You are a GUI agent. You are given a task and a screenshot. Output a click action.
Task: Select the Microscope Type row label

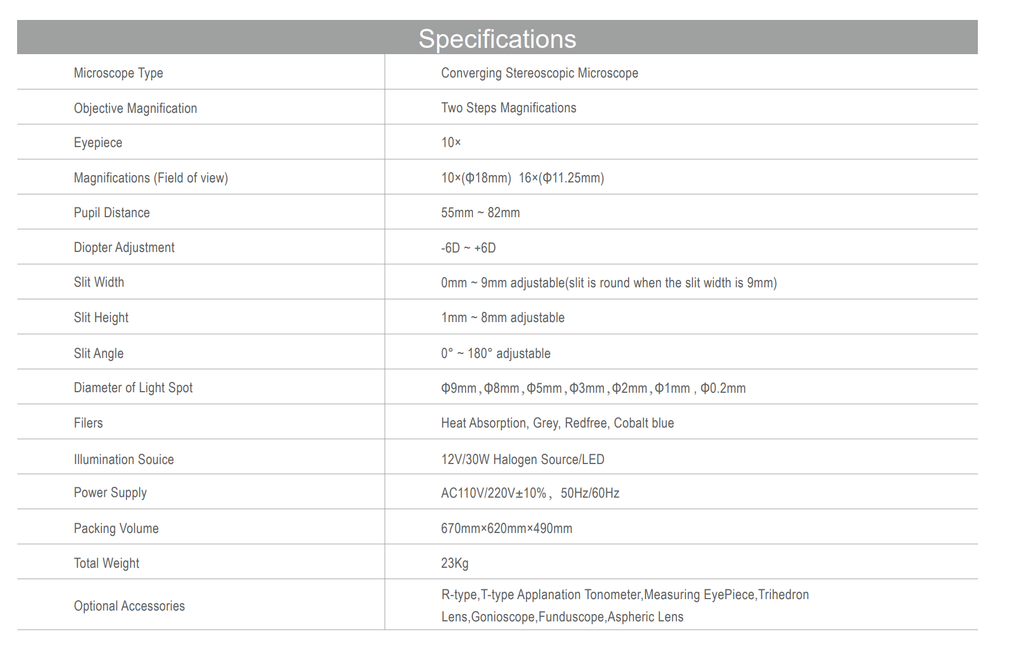(x=118, y=73)
